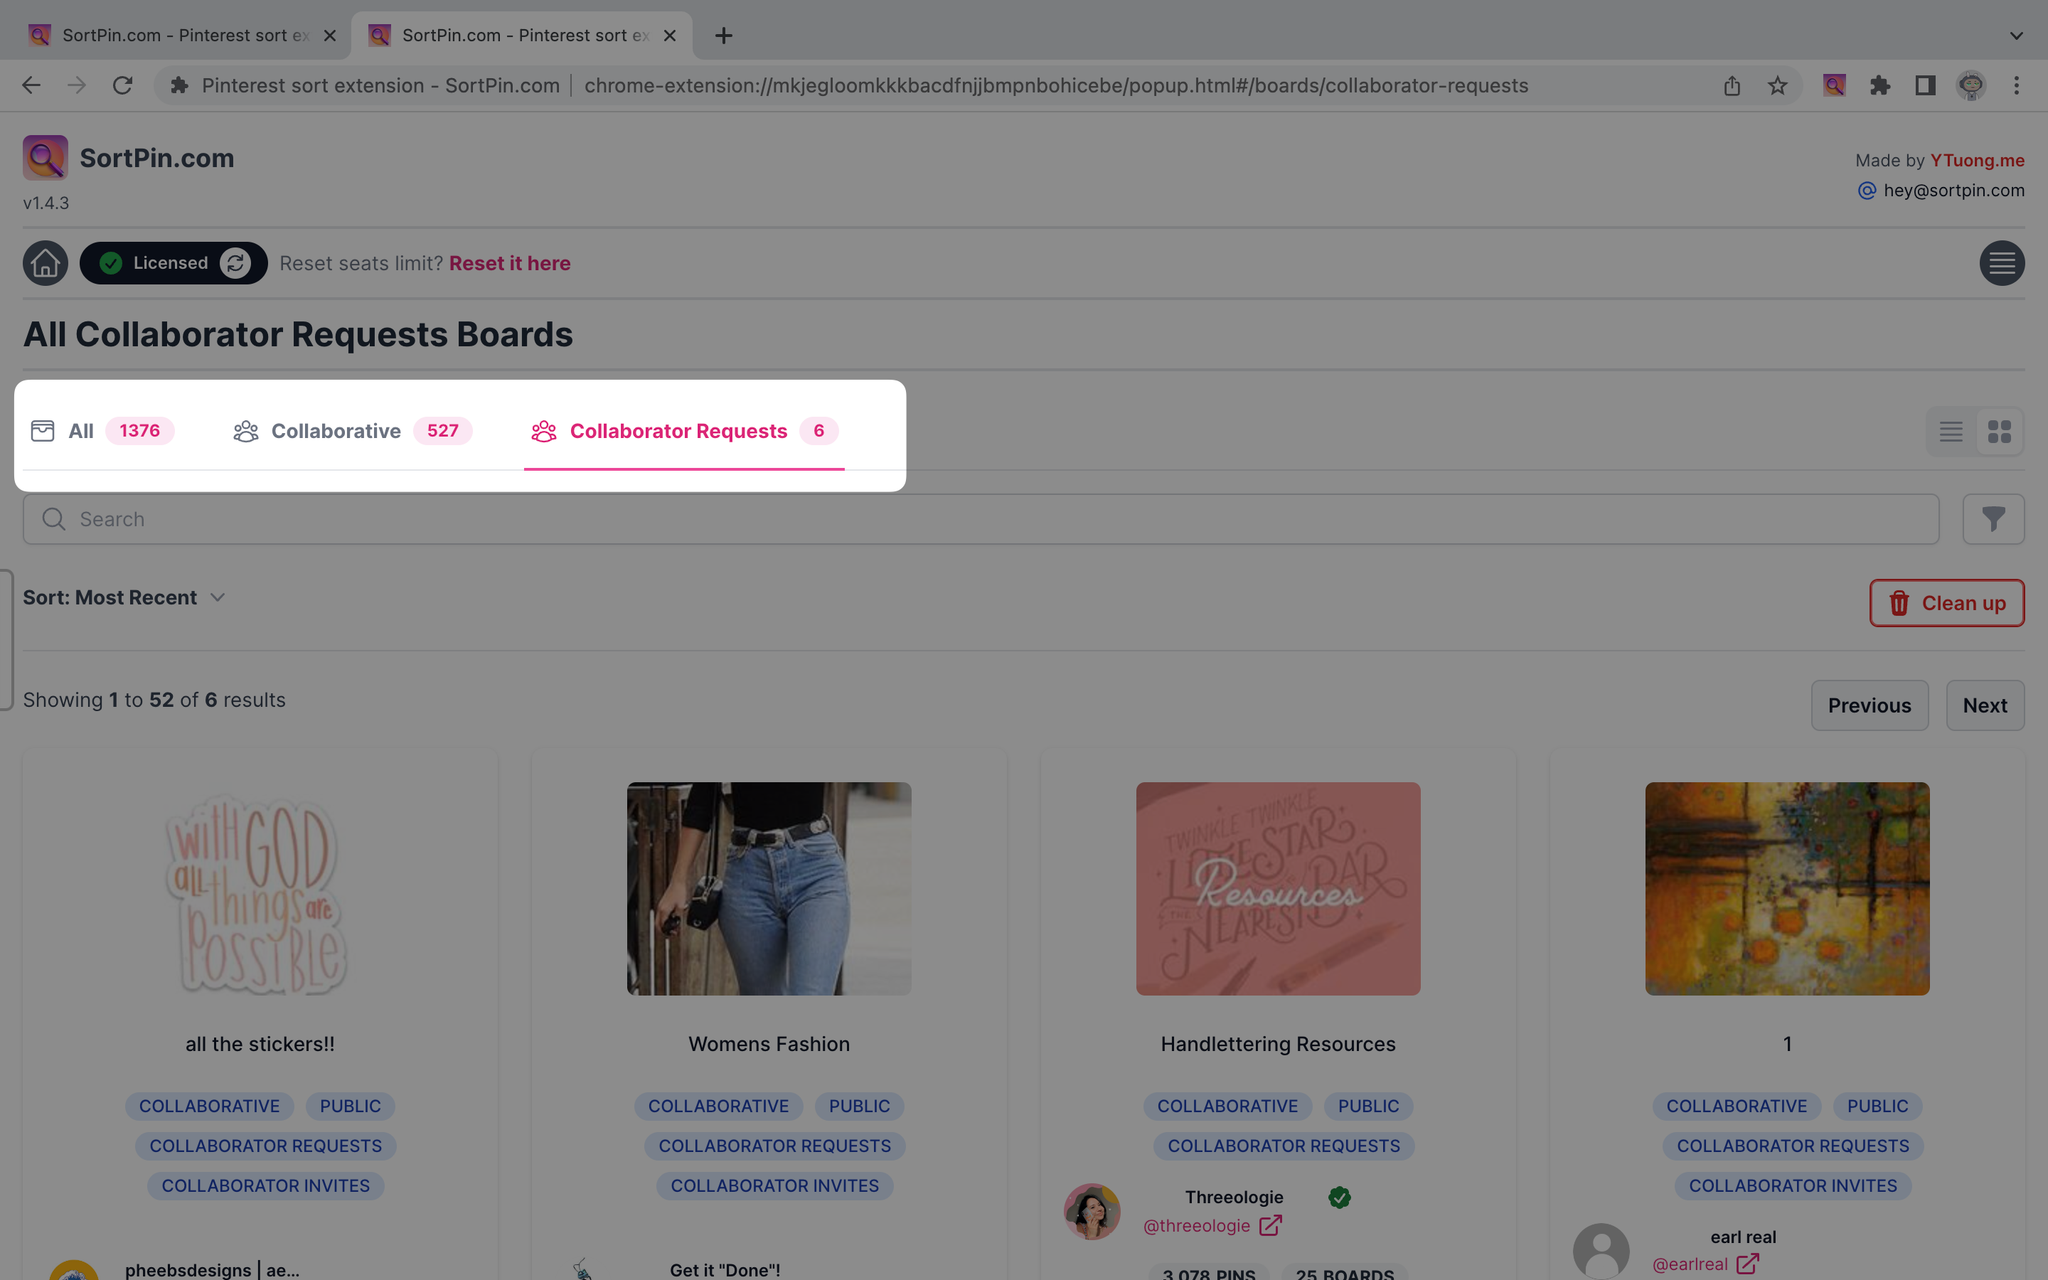
Task: Open the YTuong.me link
Action: (x=1977, y=160)
